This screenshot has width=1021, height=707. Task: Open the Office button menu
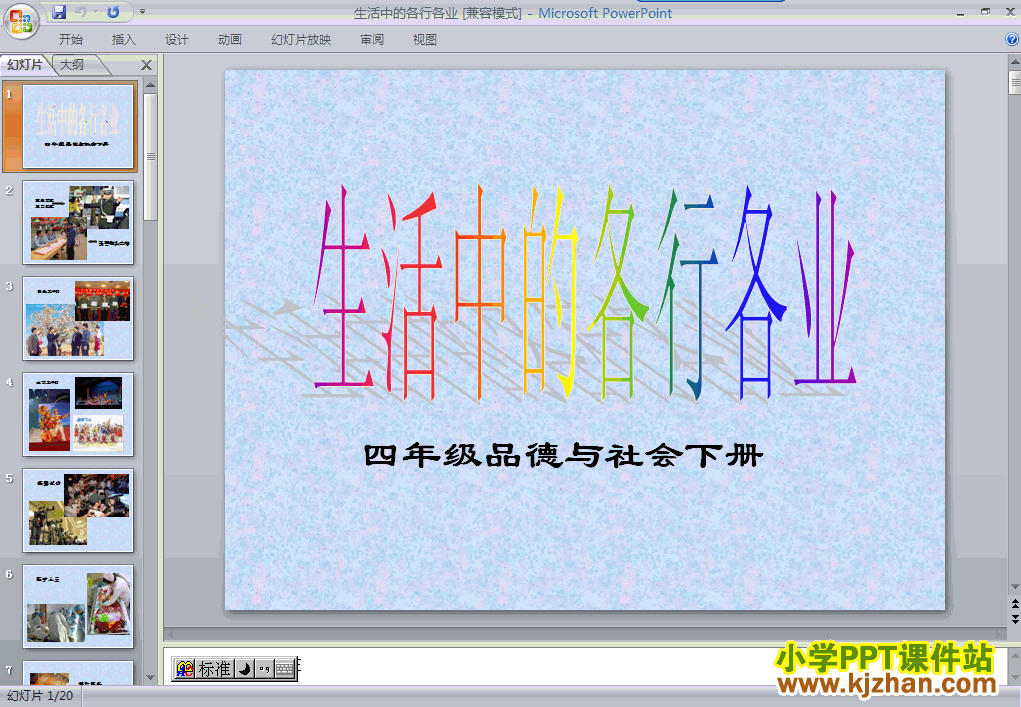[21, 21]
